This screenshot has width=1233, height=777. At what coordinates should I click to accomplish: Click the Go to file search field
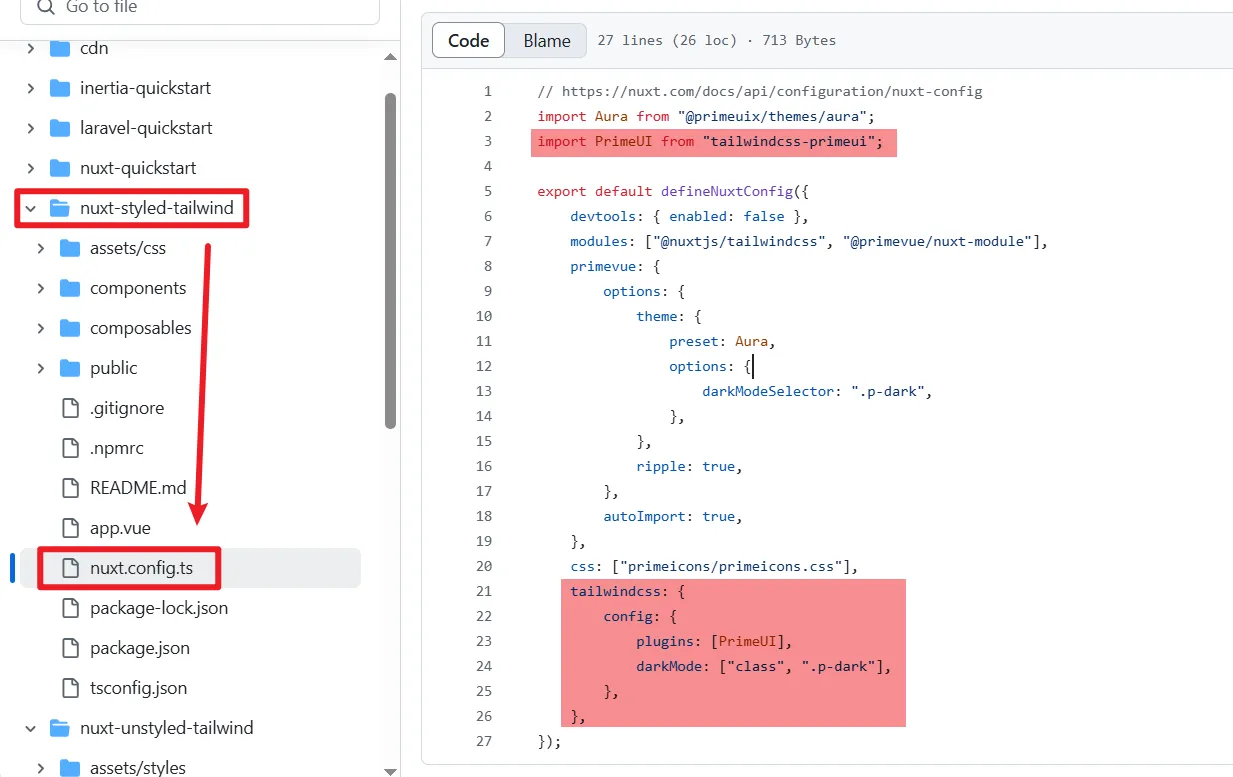pos(200,8)
